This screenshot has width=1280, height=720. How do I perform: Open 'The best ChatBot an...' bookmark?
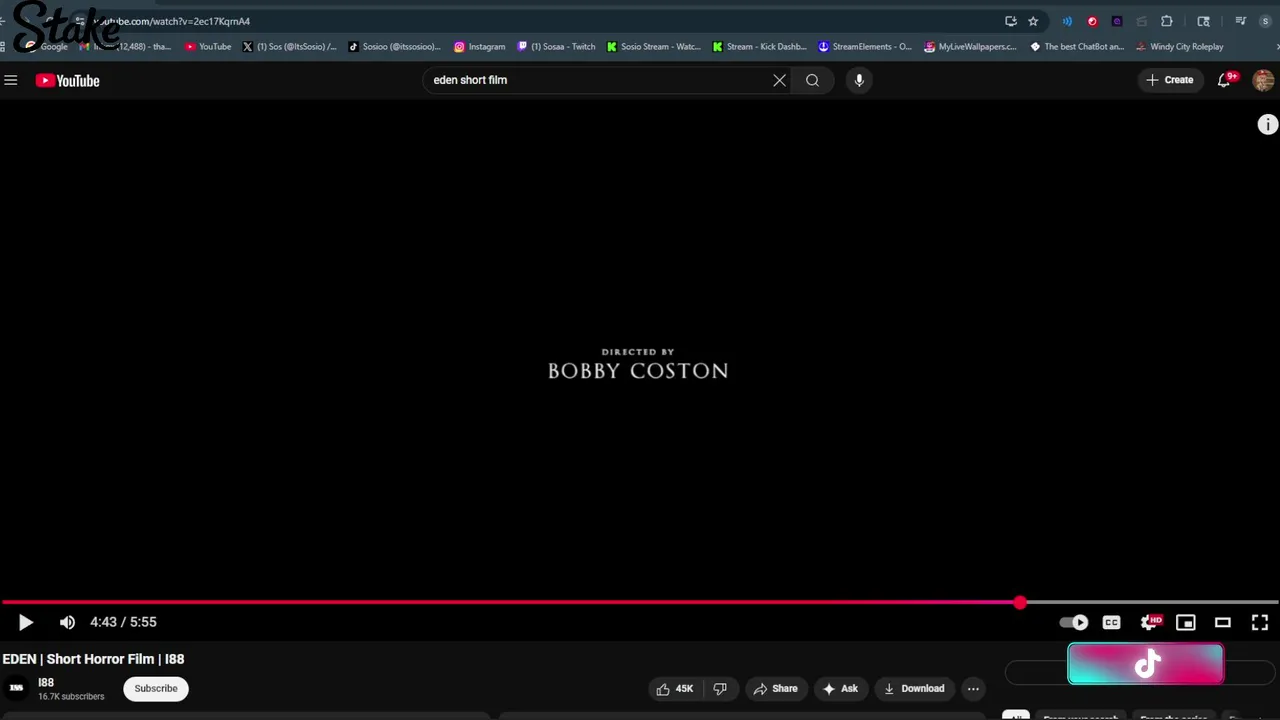pyautogui.click(x=1077, y=46)
